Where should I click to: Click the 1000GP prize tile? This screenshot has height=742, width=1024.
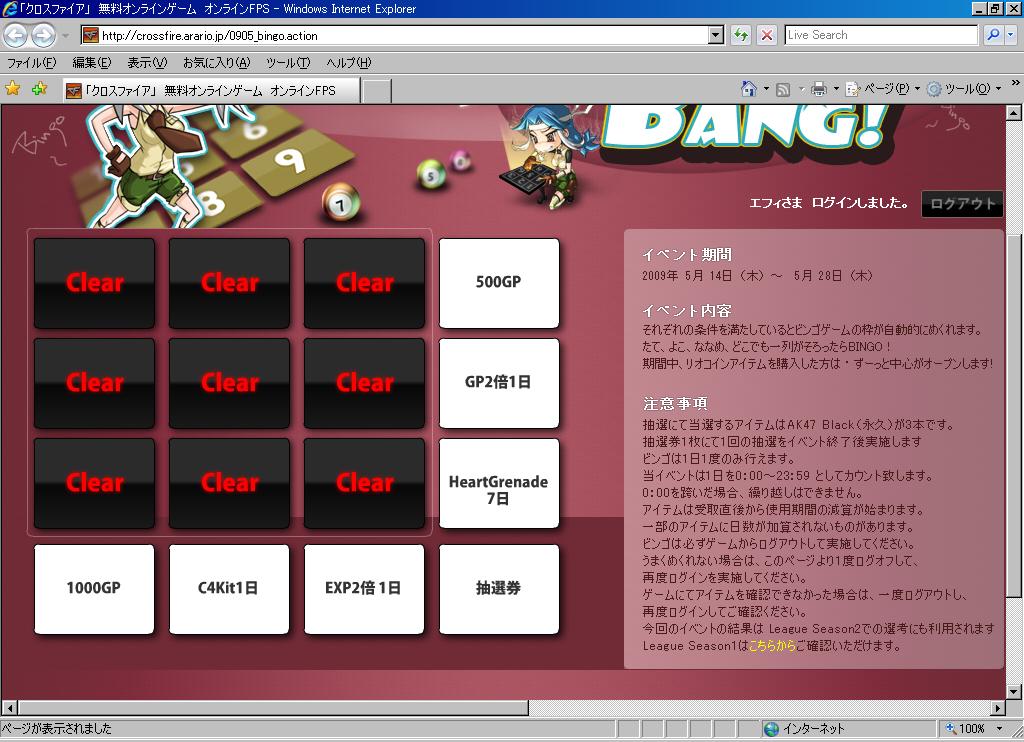click(x=94, y=589)
